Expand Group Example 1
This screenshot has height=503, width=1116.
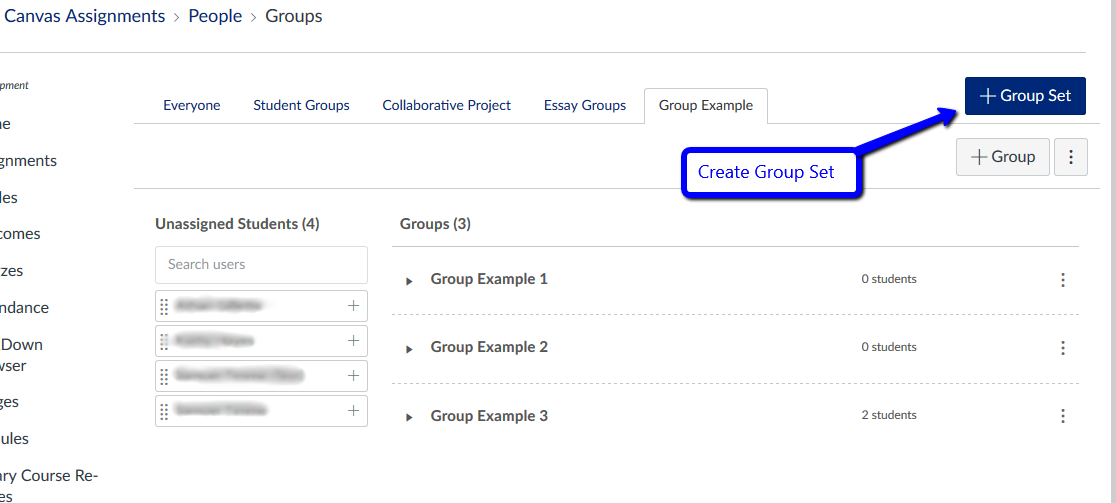[409, 281]
